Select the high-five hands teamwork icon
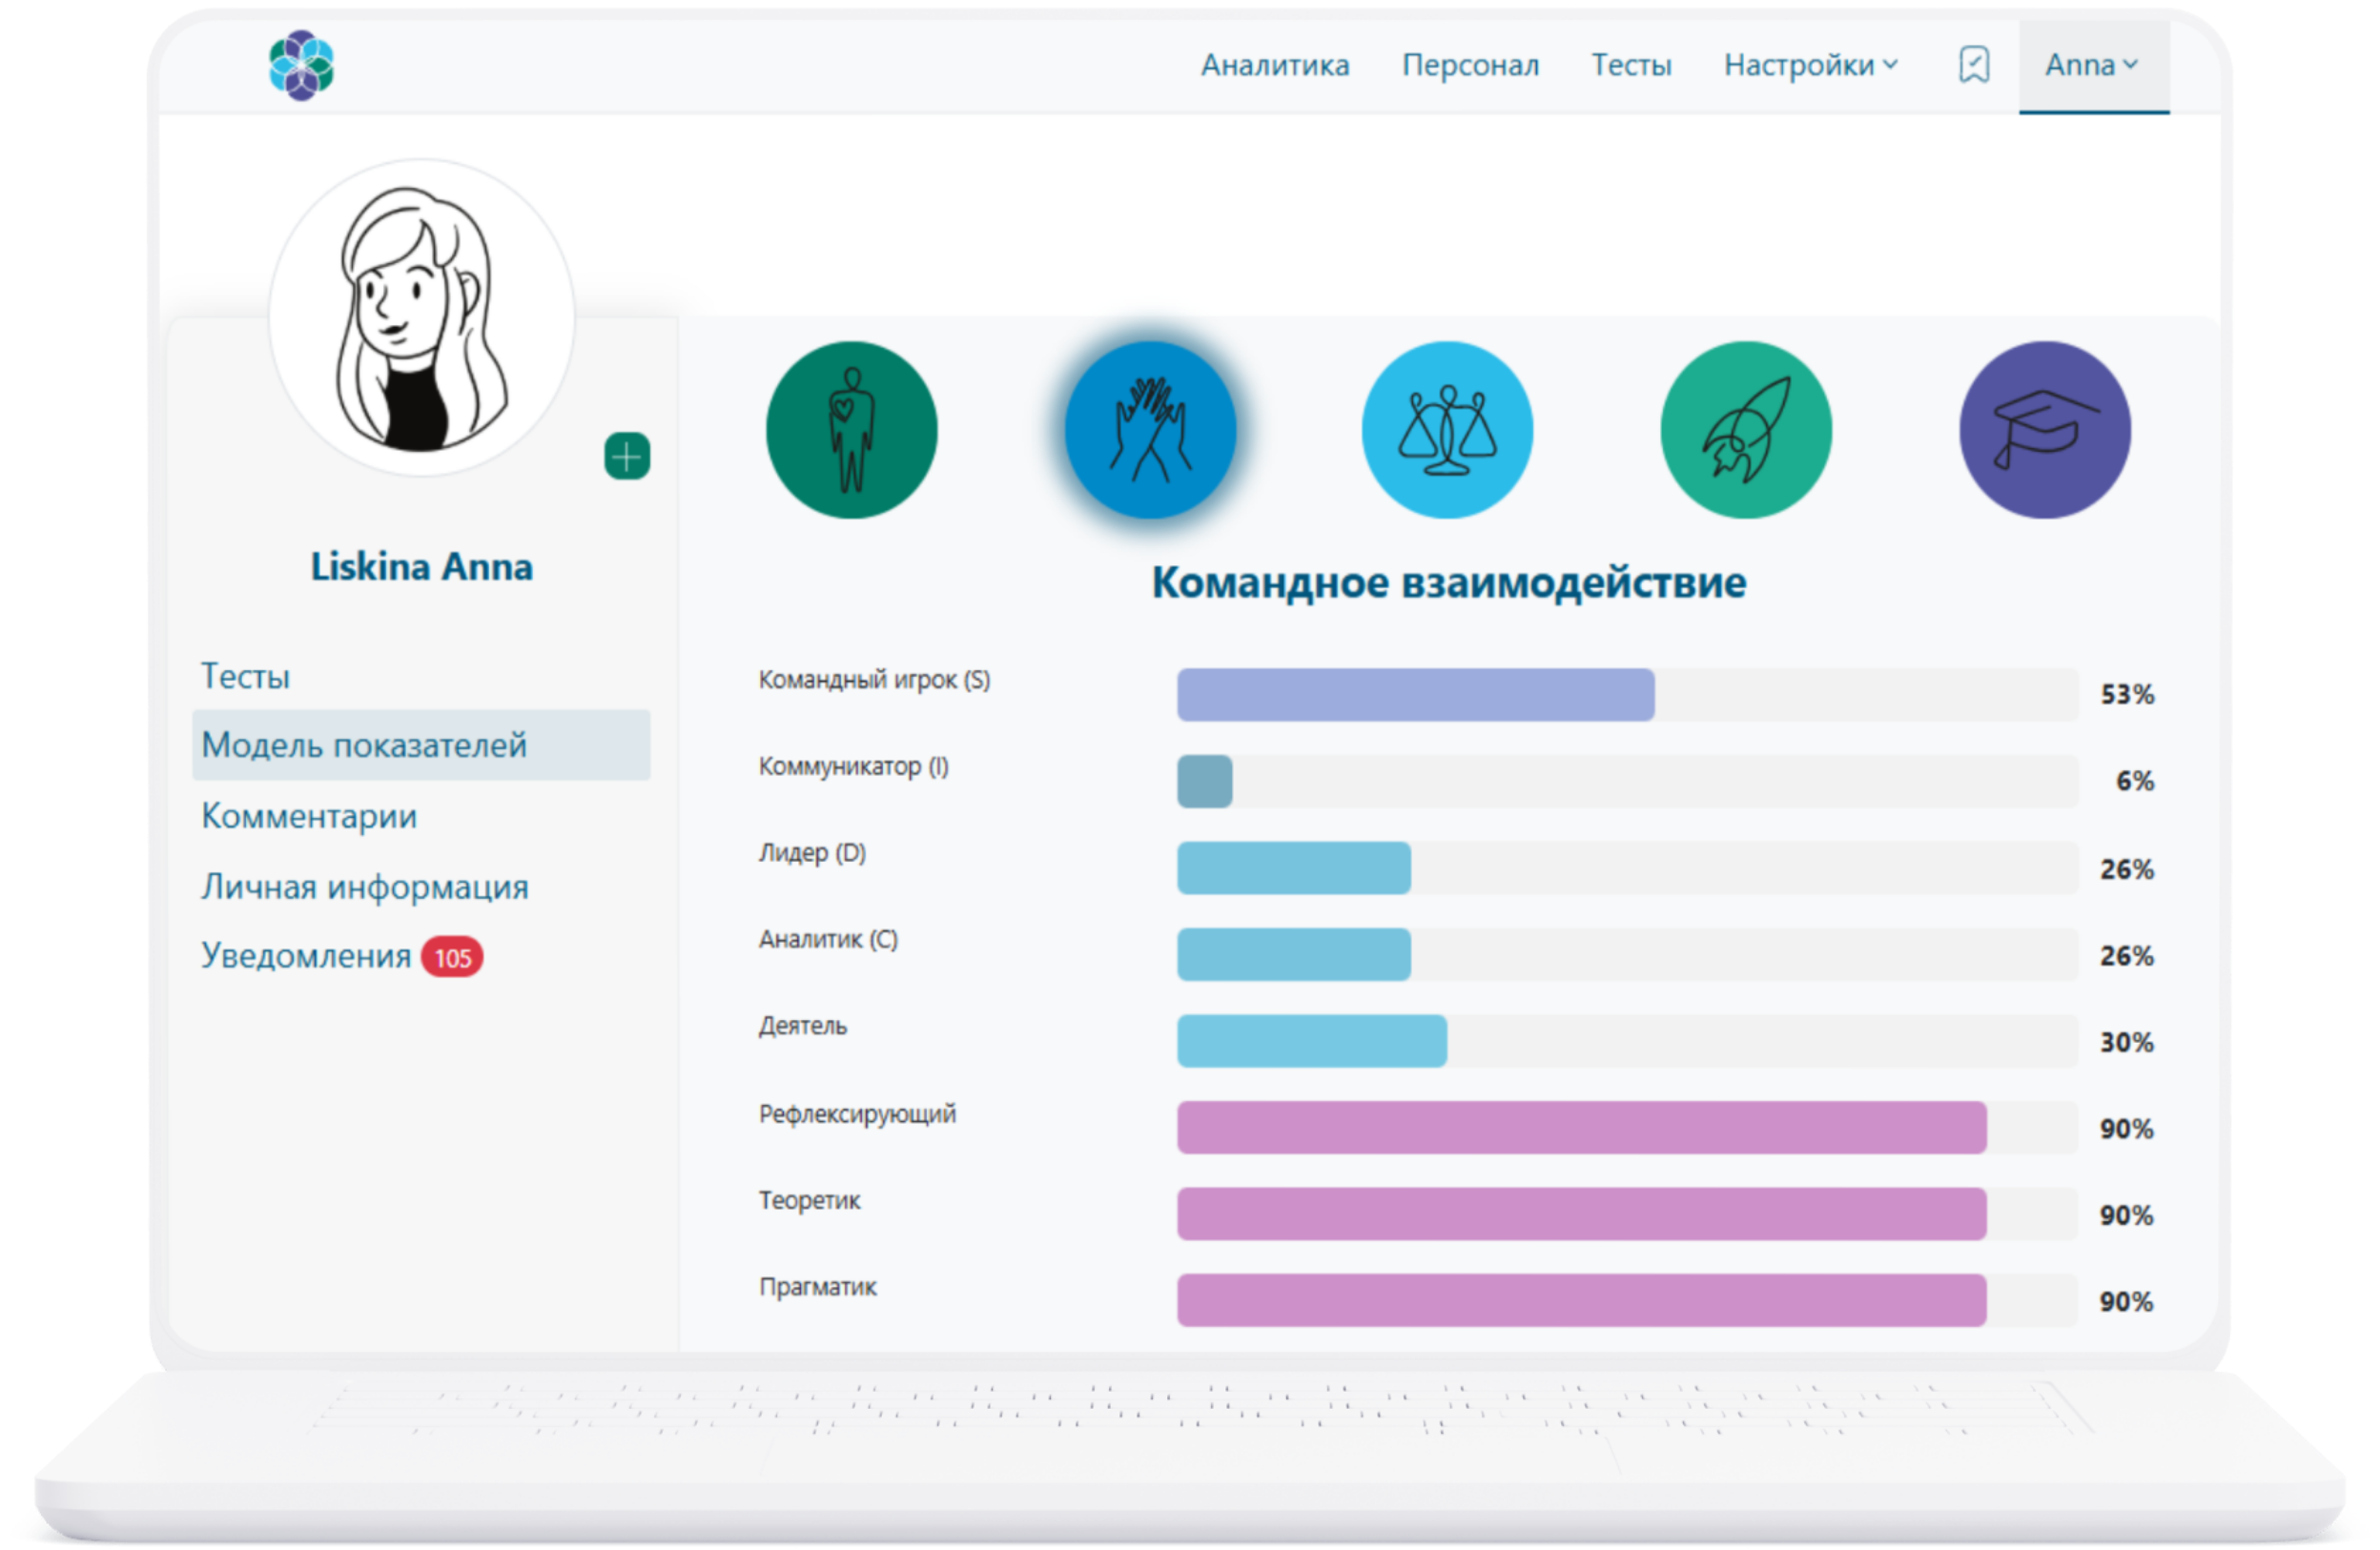The image size is (2380, 1550). click(x=1150, y=430)
